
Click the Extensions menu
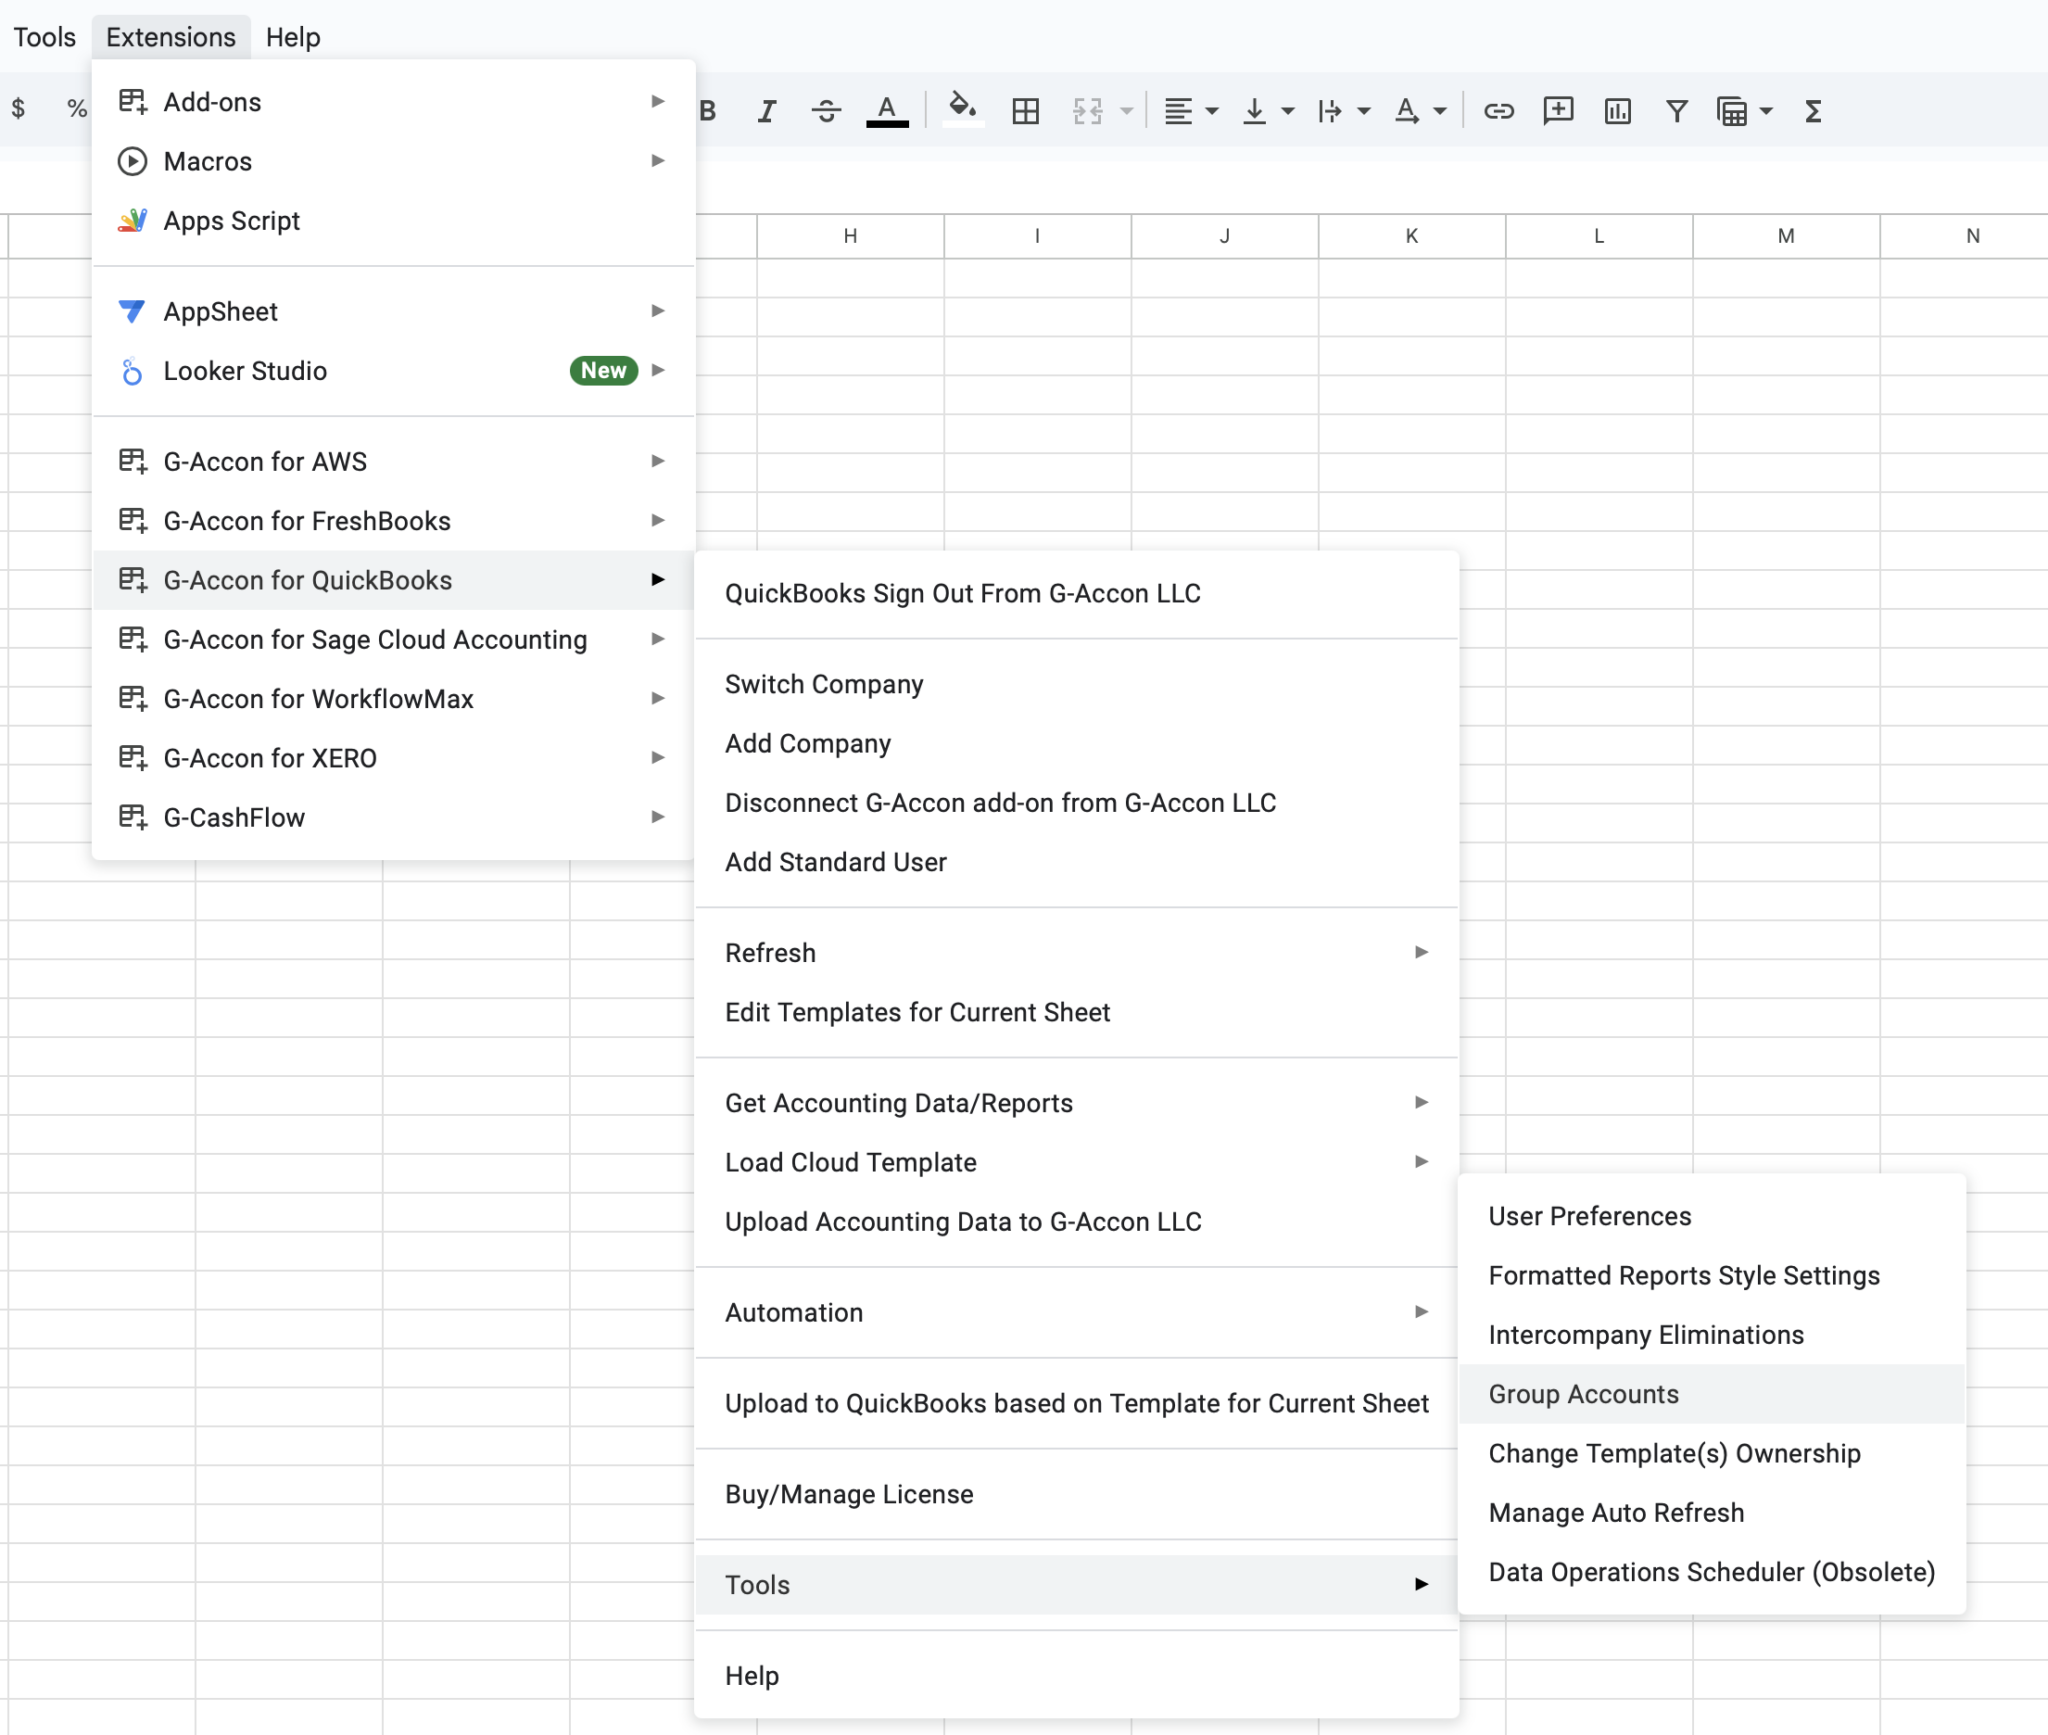pyautogui.click(x=171, y=37)
